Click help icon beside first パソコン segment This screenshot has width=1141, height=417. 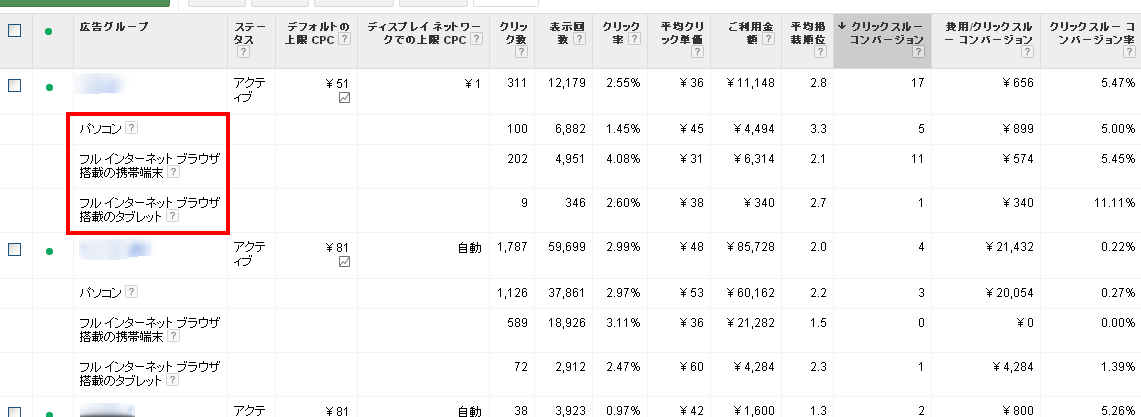pyautogui.click(x=131, y=128)
